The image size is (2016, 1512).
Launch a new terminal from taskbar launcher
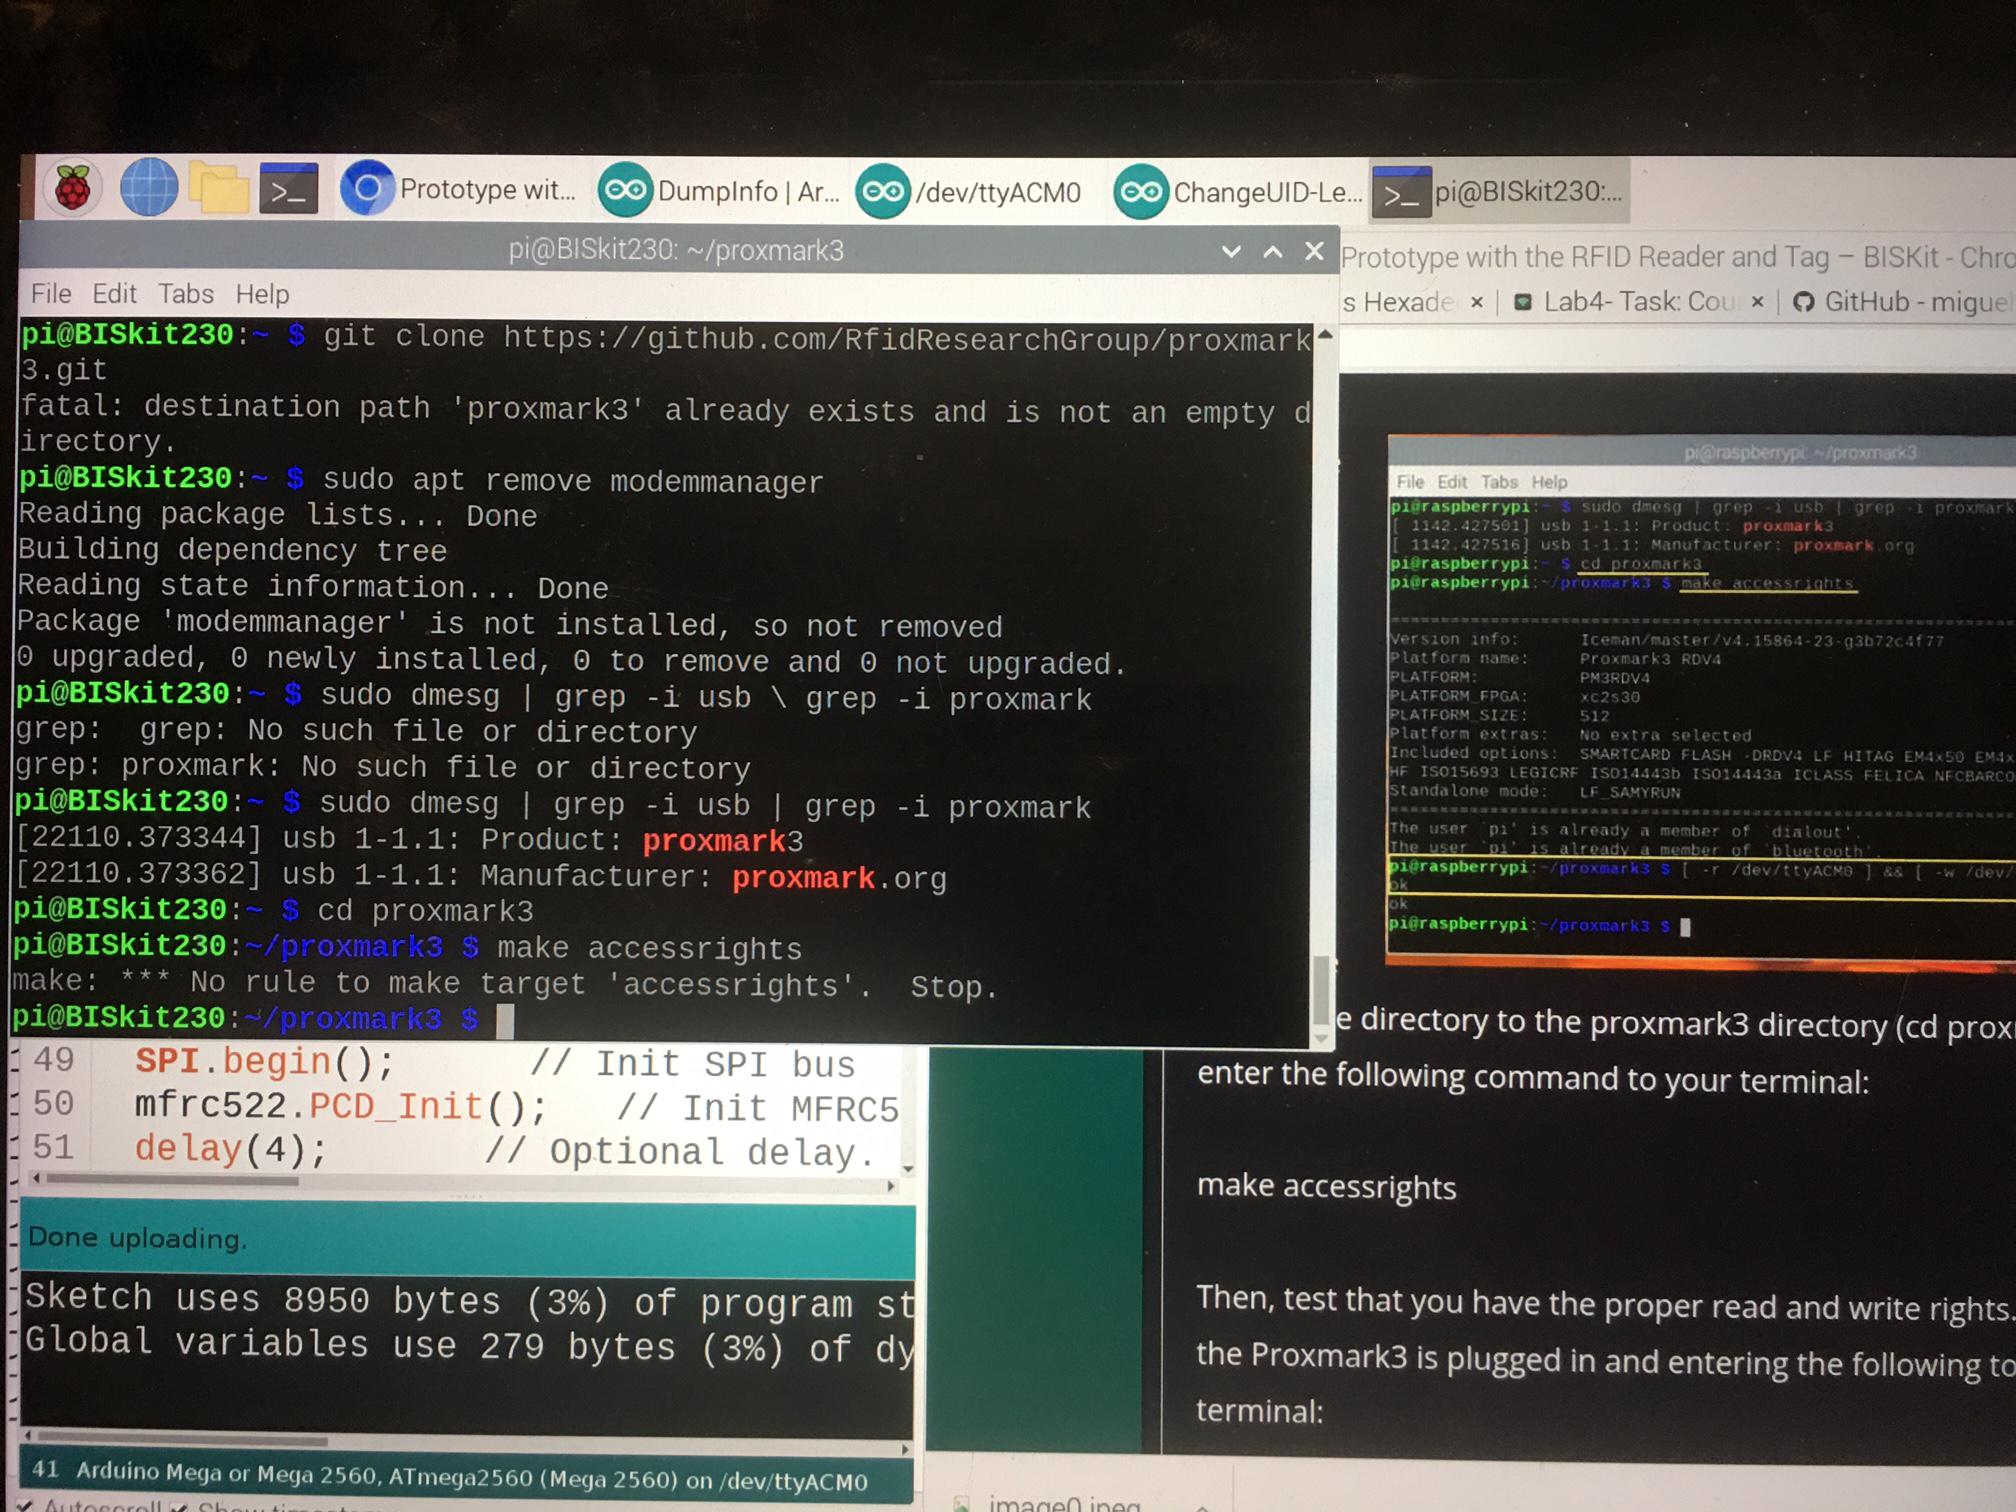click(x=289, y=189)
